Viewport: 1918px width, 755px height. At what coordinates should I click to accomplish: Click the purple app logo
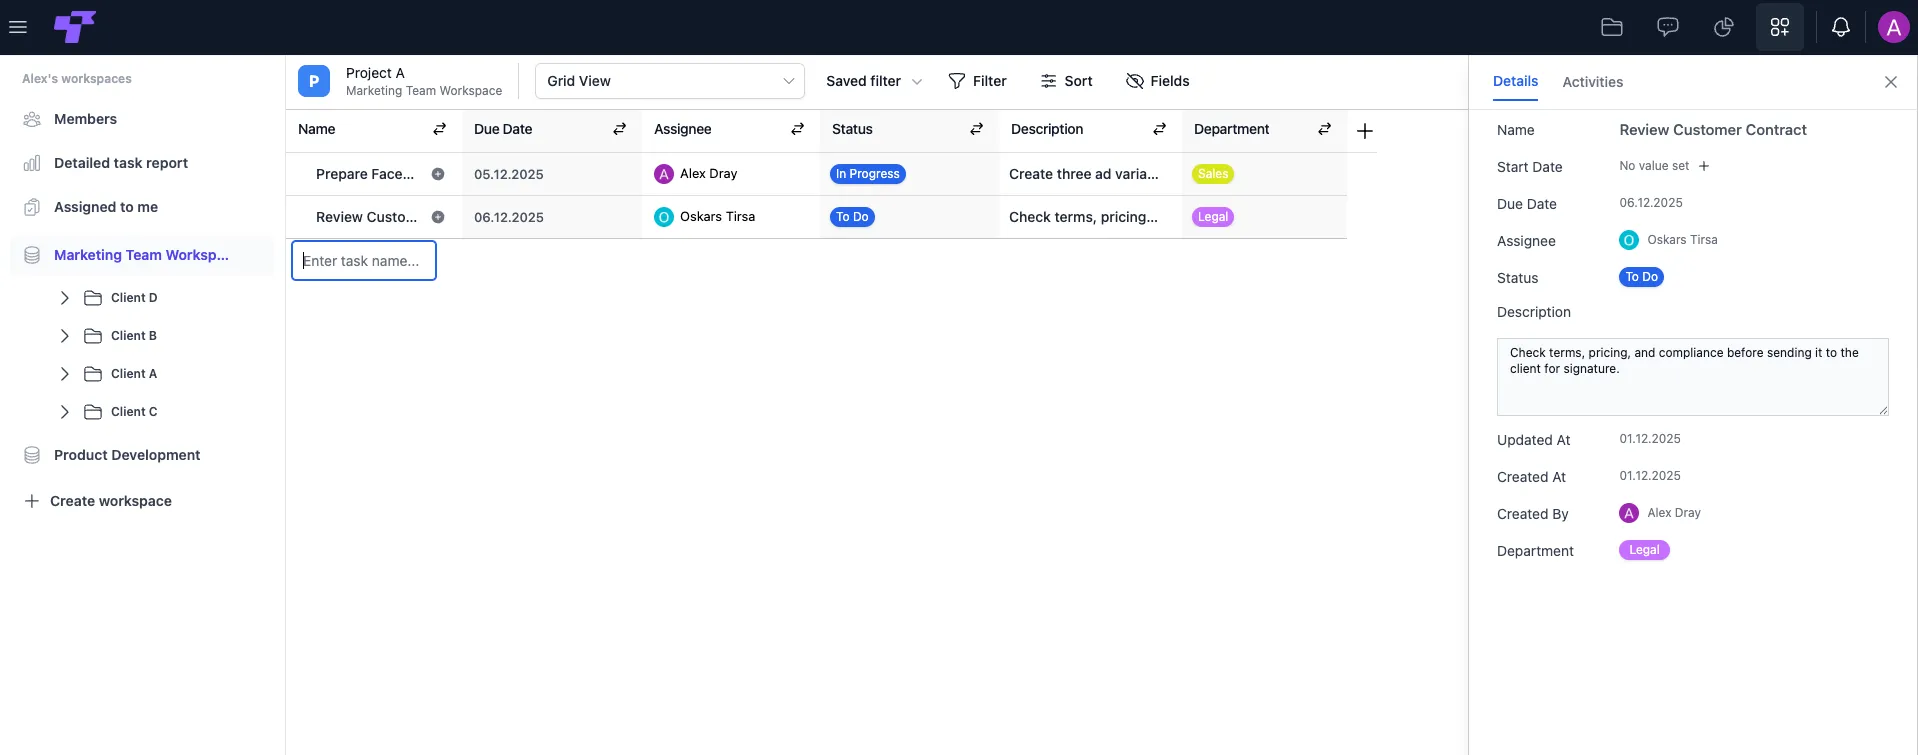point(75,27)
